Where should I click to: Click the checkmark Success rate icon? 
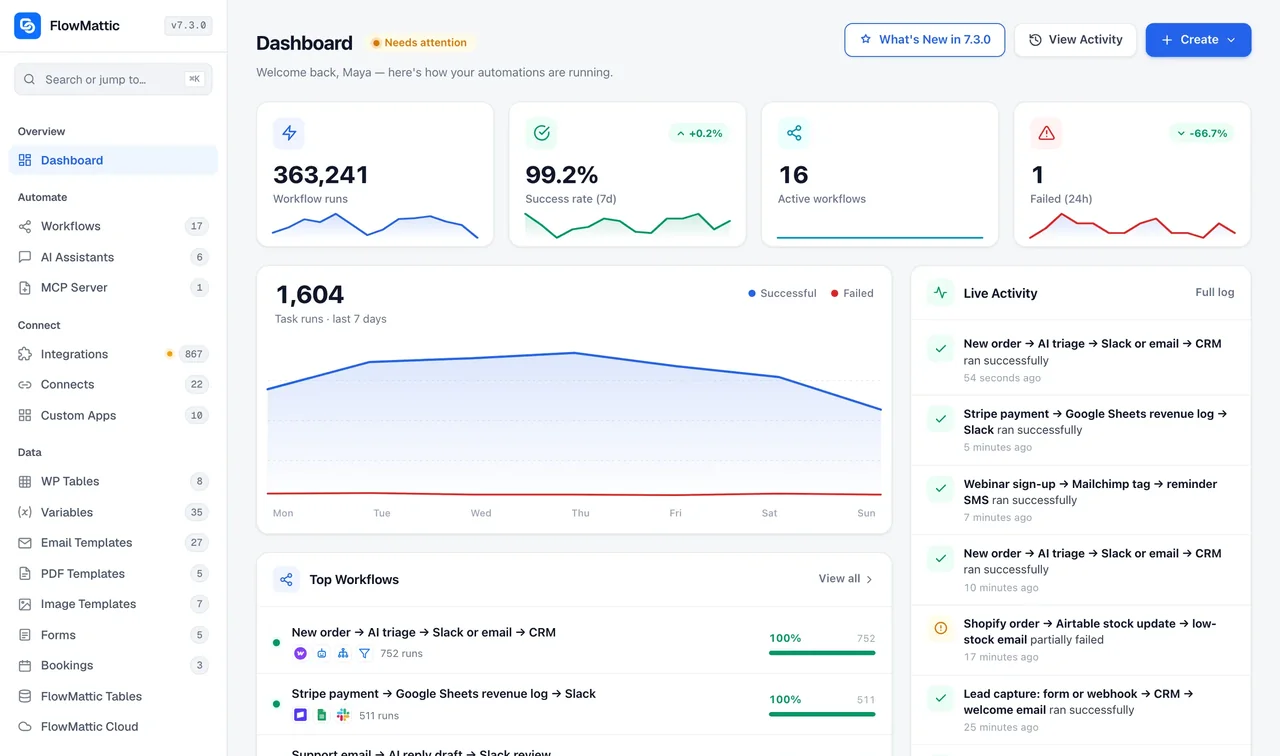point(542,133)
